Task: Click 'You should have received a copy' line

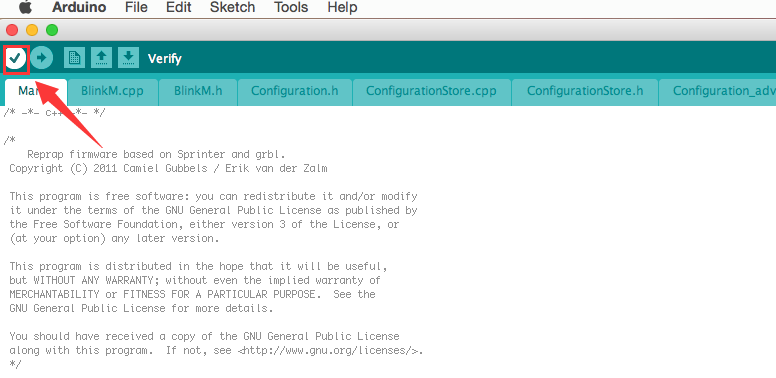Action: point(204,336)
